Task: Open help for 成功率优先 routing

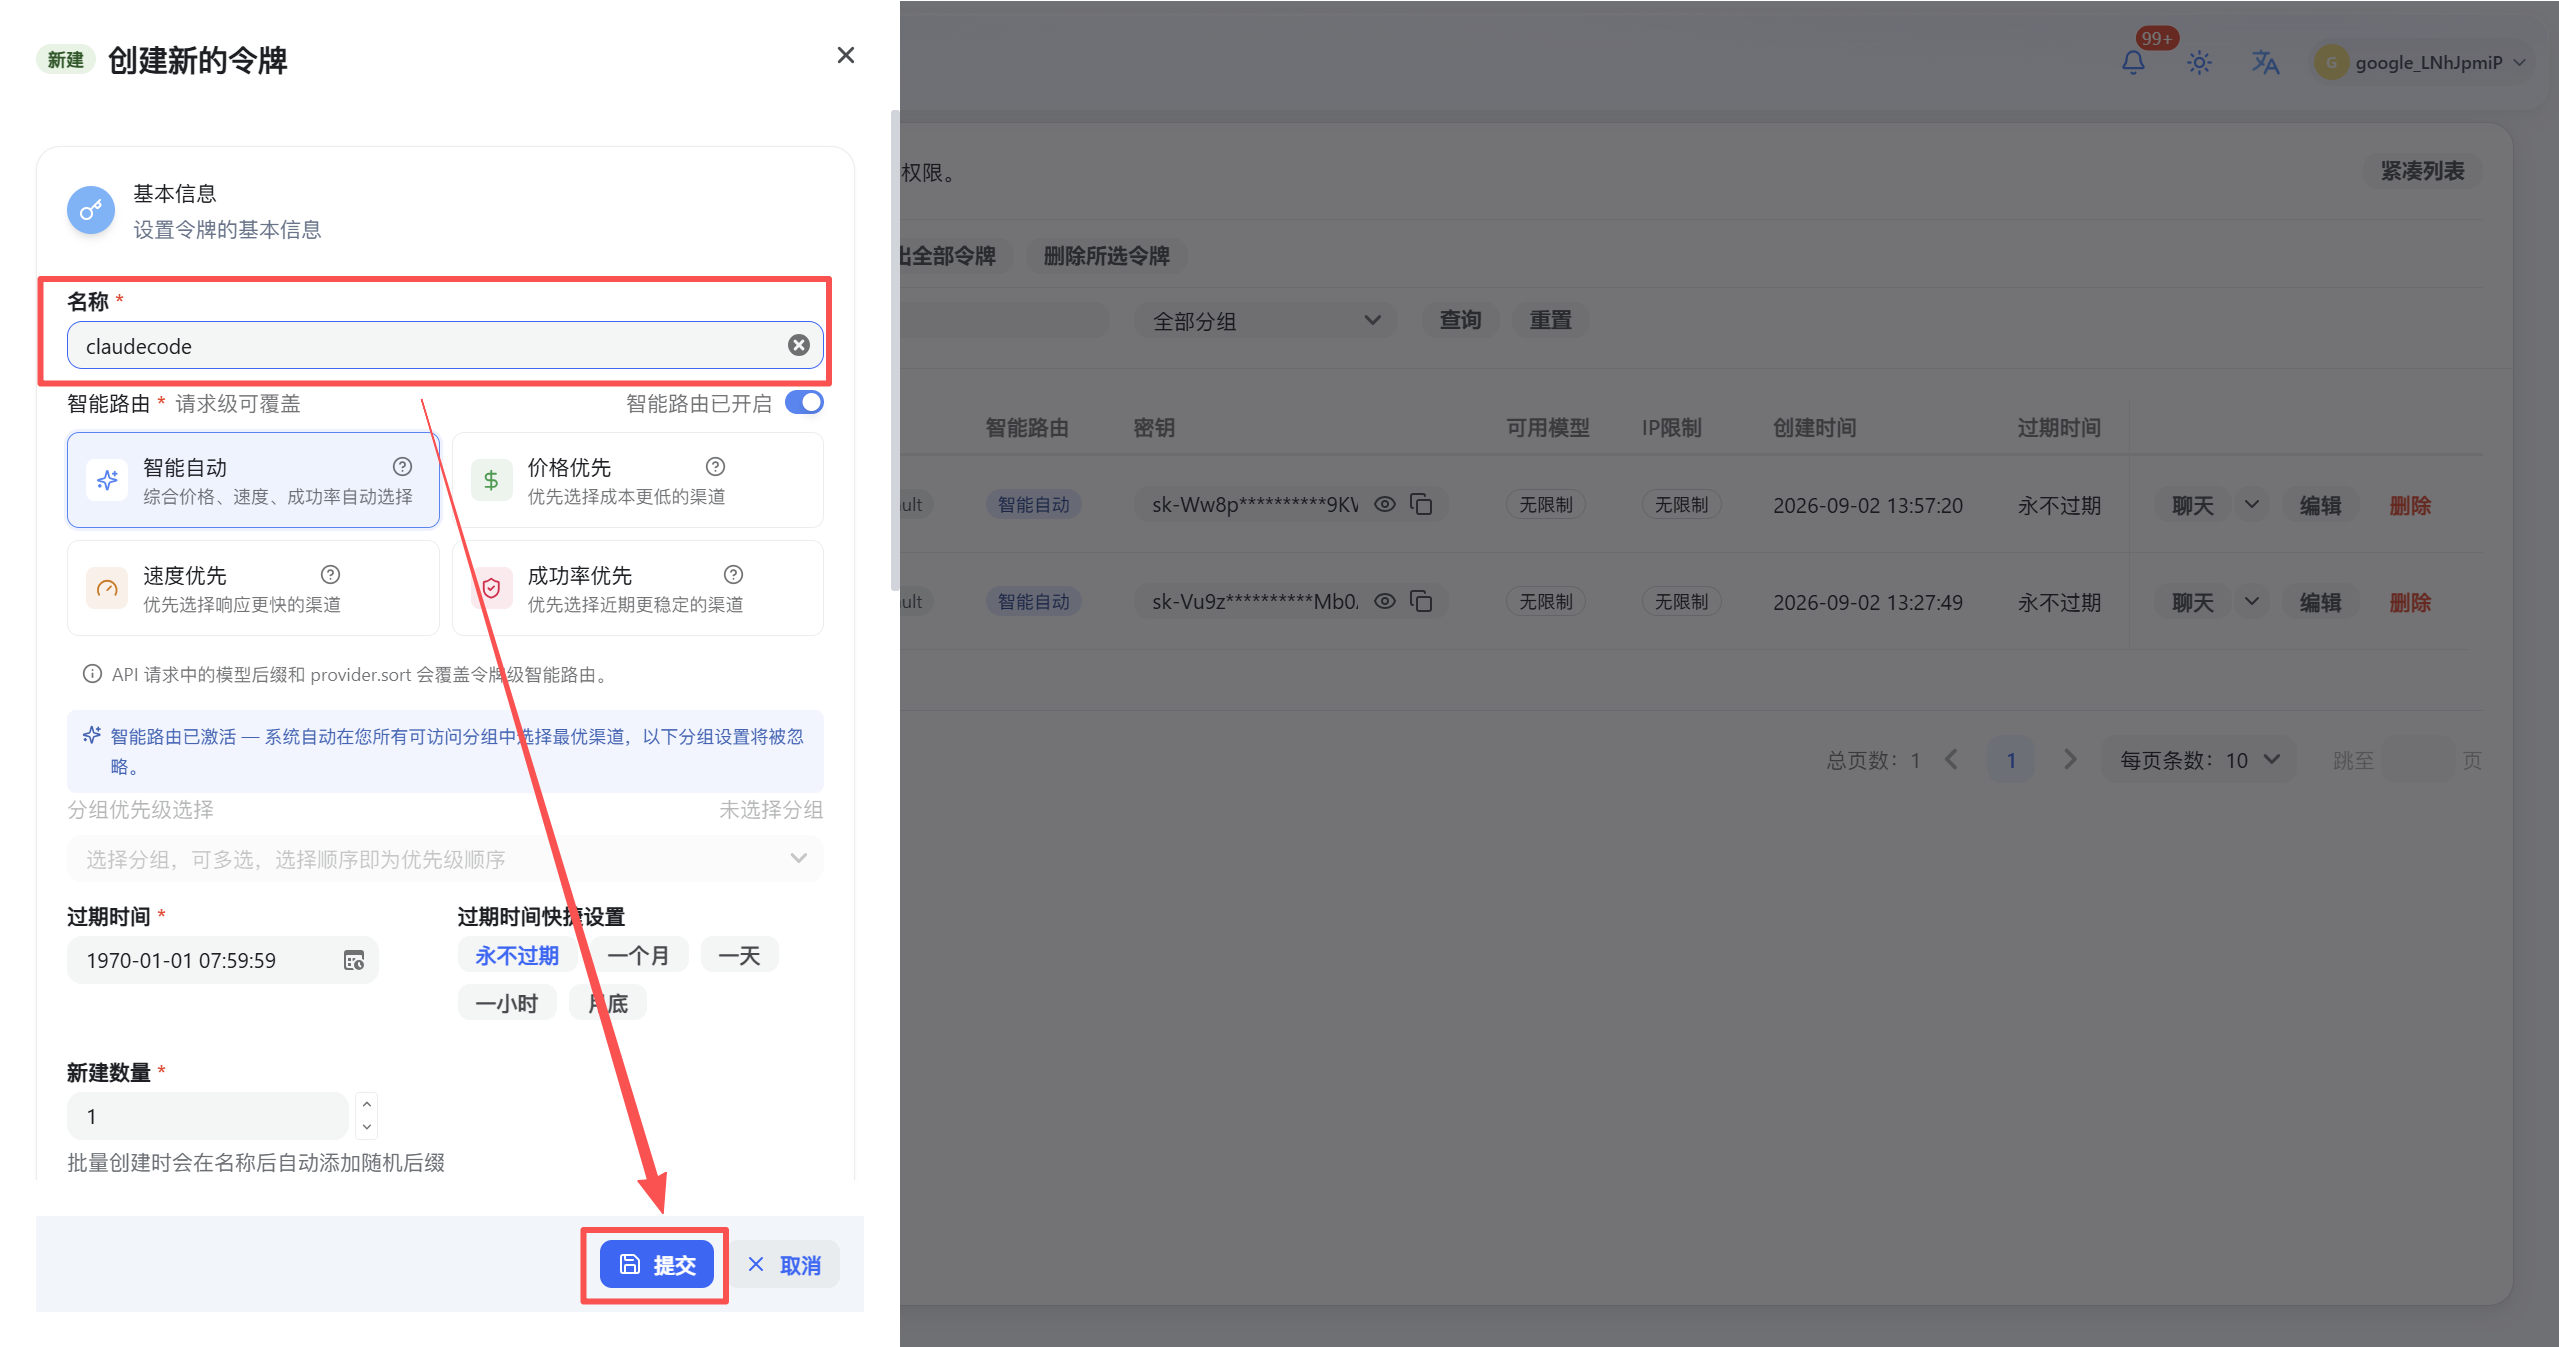Action: pos(733,574)
